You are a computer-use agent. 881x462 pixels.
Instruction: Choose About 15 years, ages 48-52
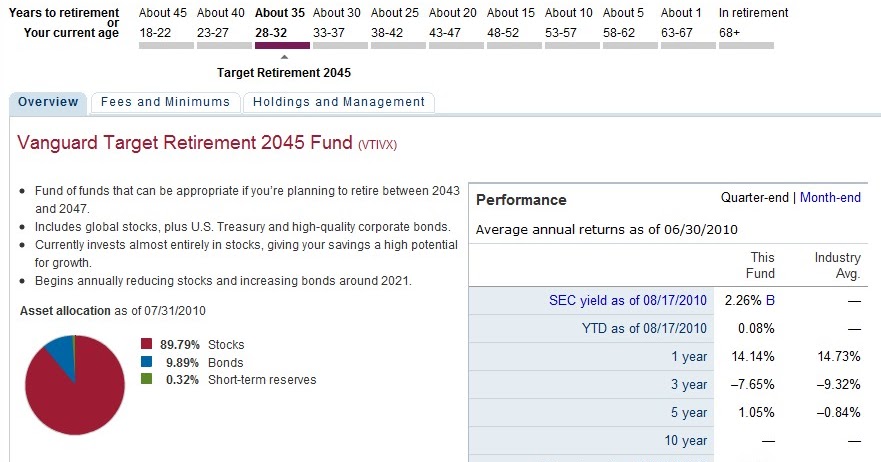point(514,26)
